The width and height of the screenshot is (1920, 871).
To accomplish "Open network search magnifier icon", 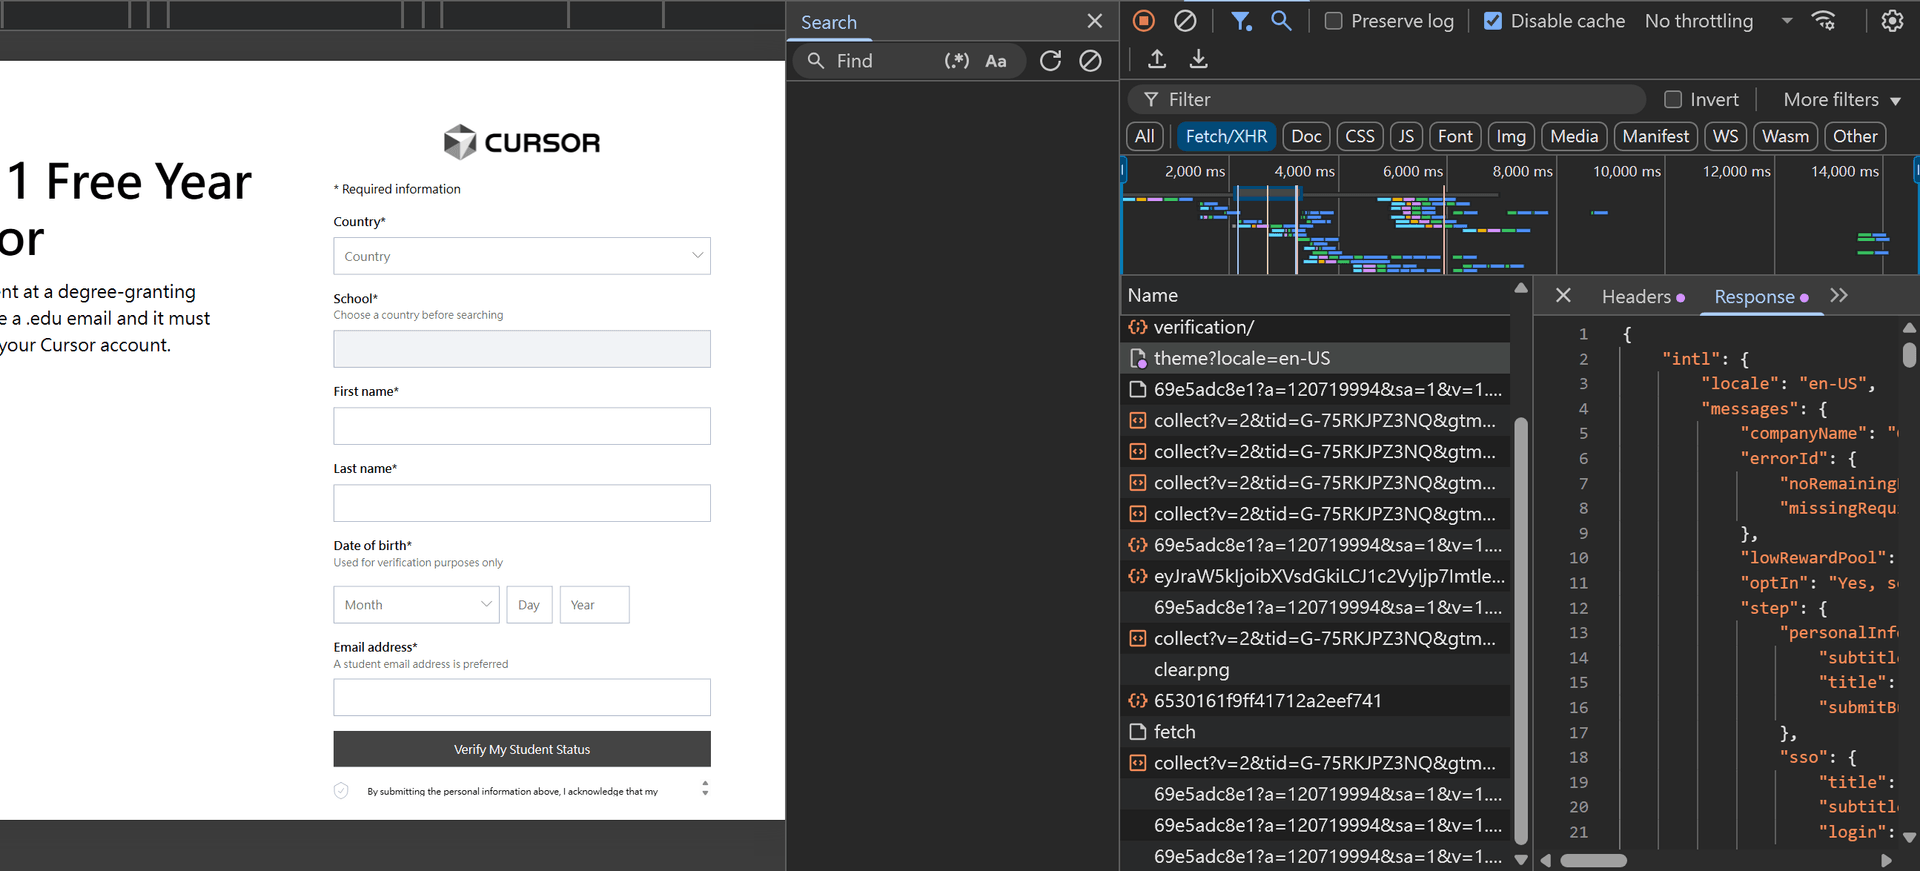I will pos(1281,21).
